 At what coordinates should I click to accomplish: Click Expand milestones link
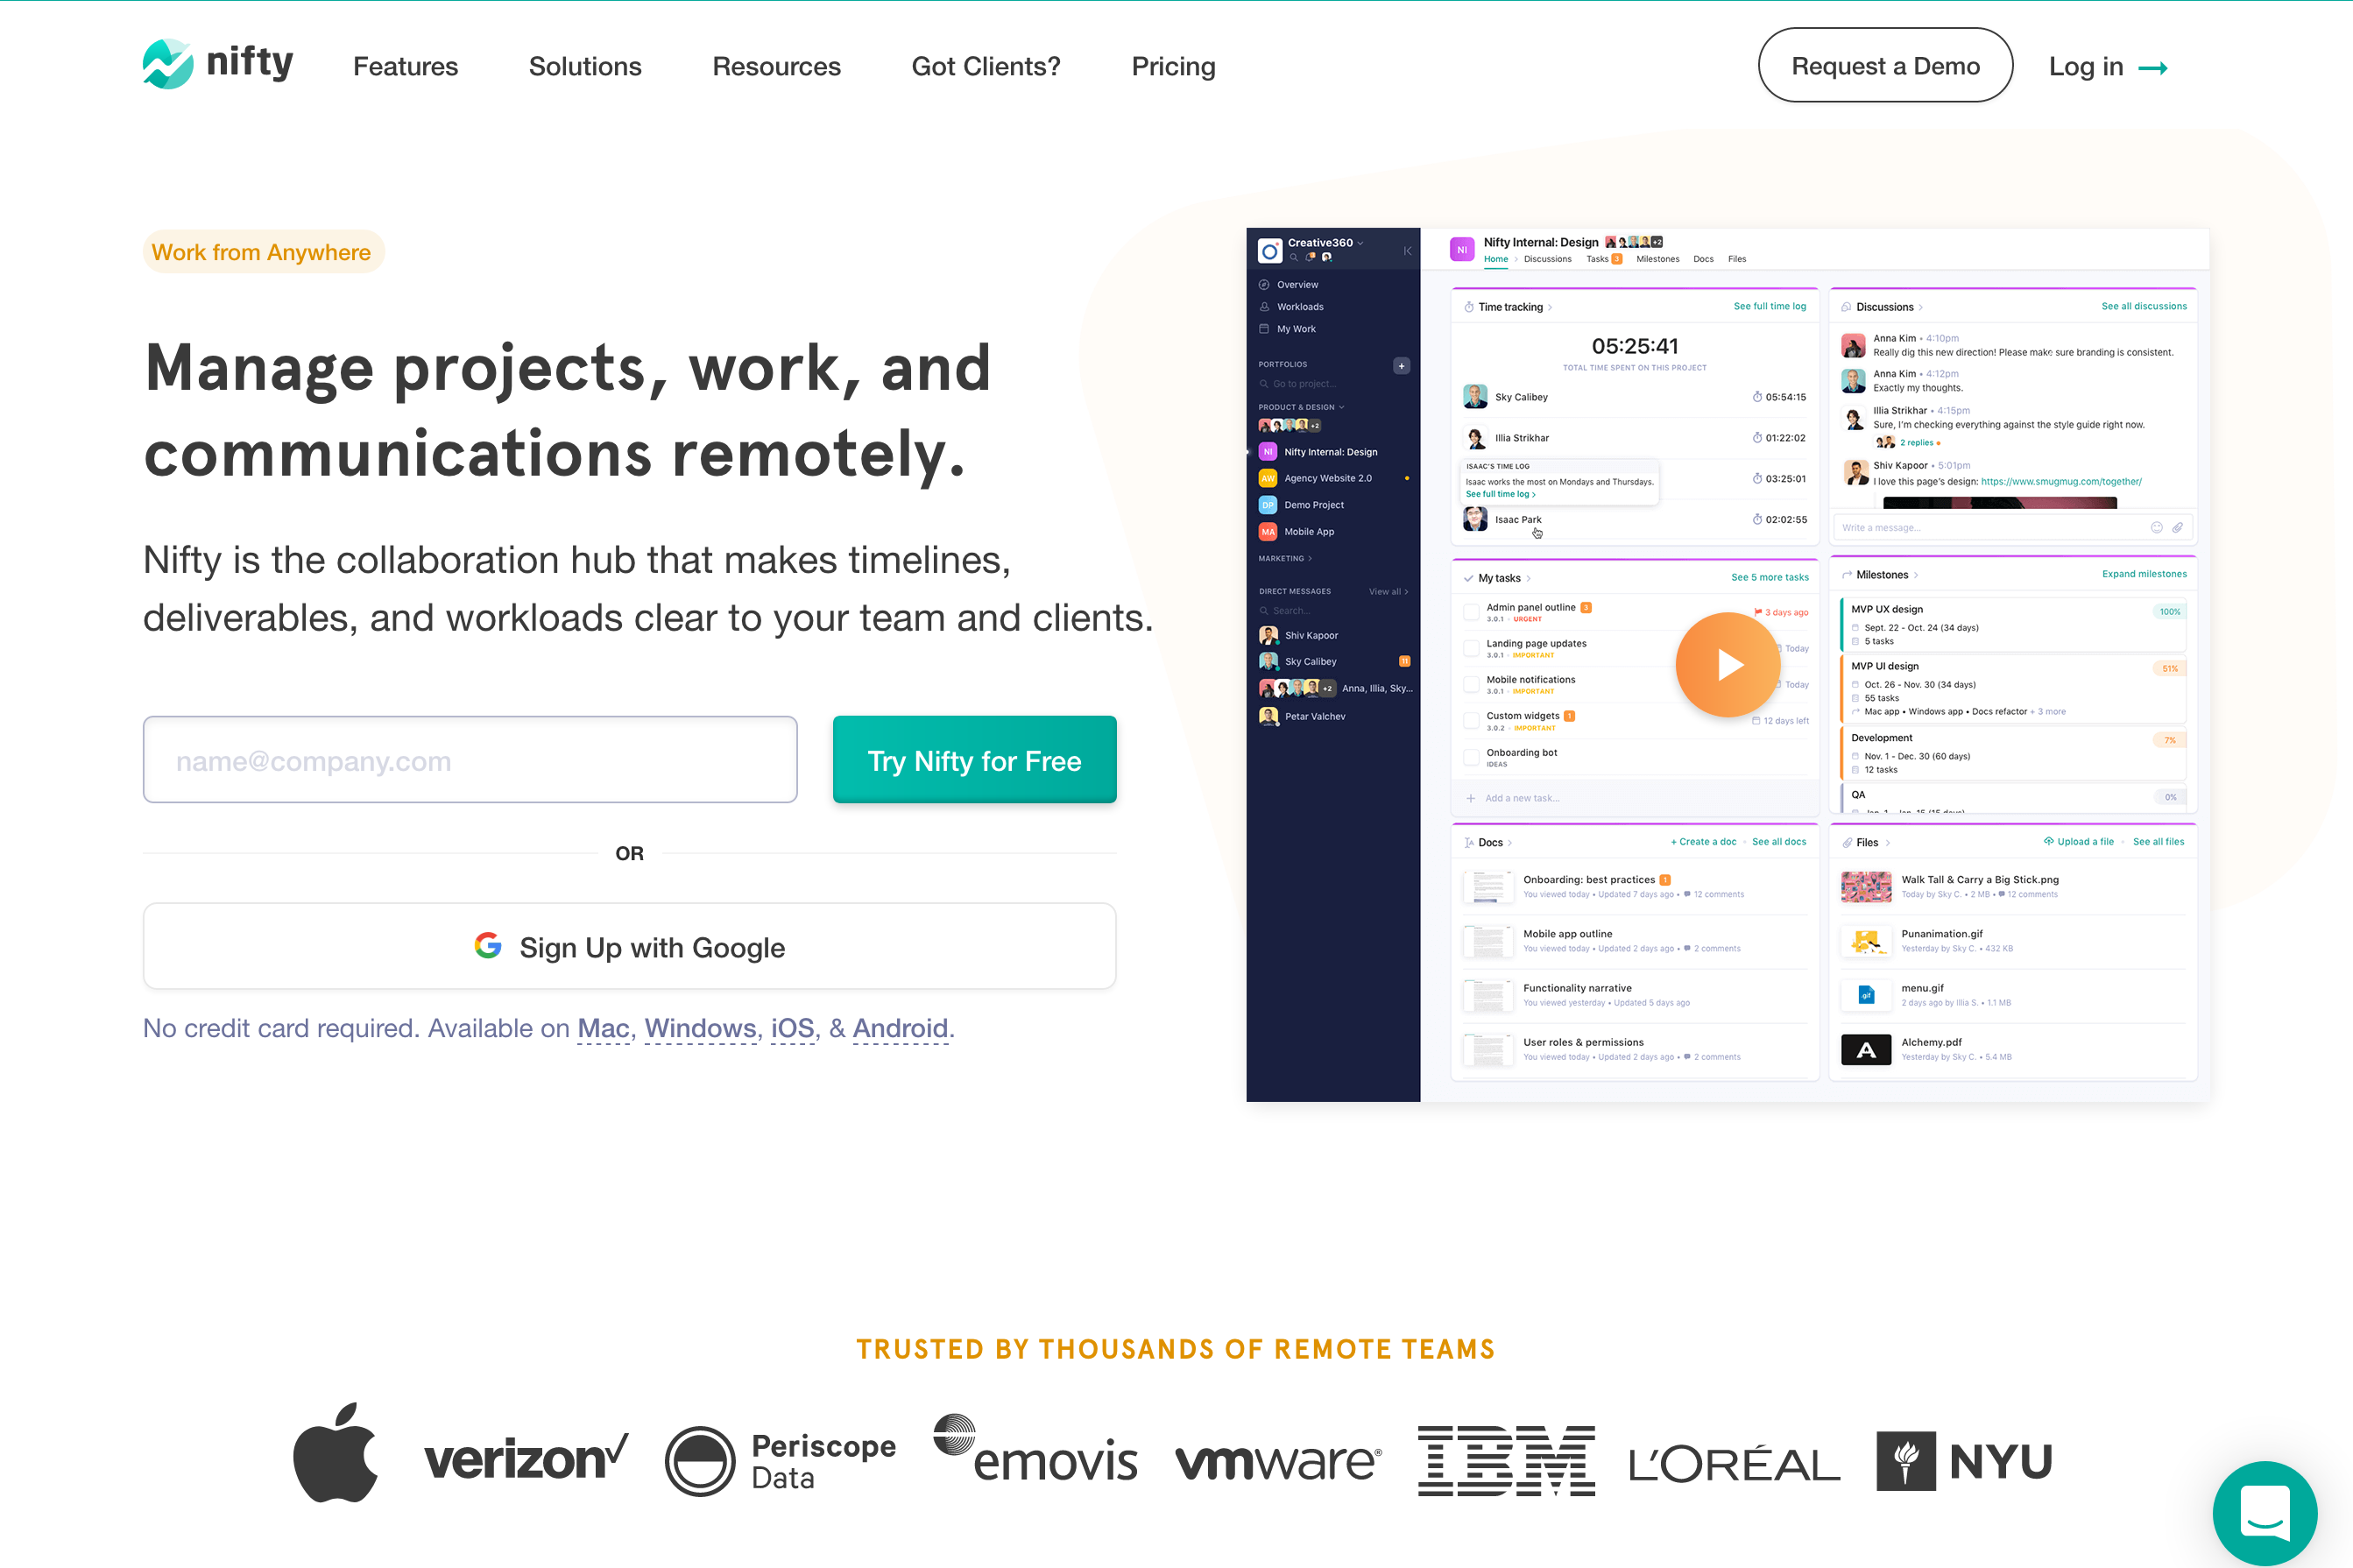pyautogui.click(x=2144, y=574)
